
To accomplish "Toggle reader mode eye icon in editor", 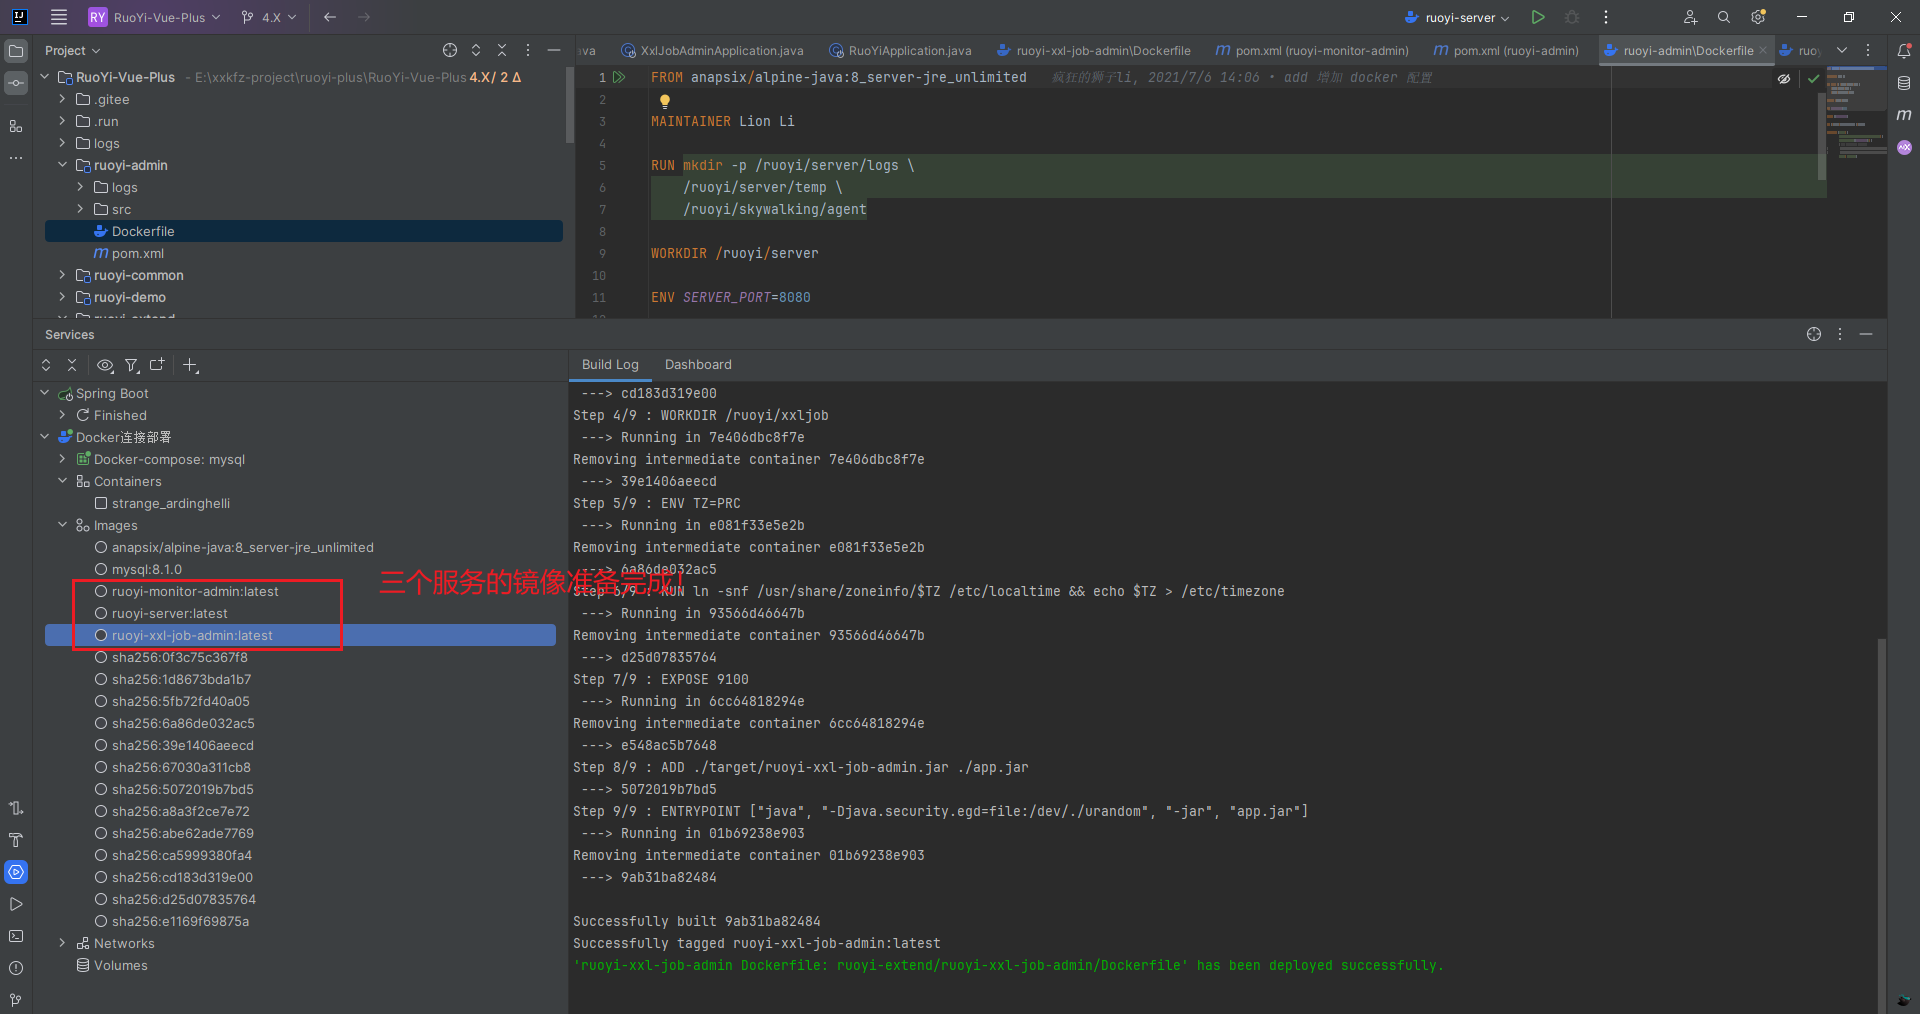I will coord(1784,78).
